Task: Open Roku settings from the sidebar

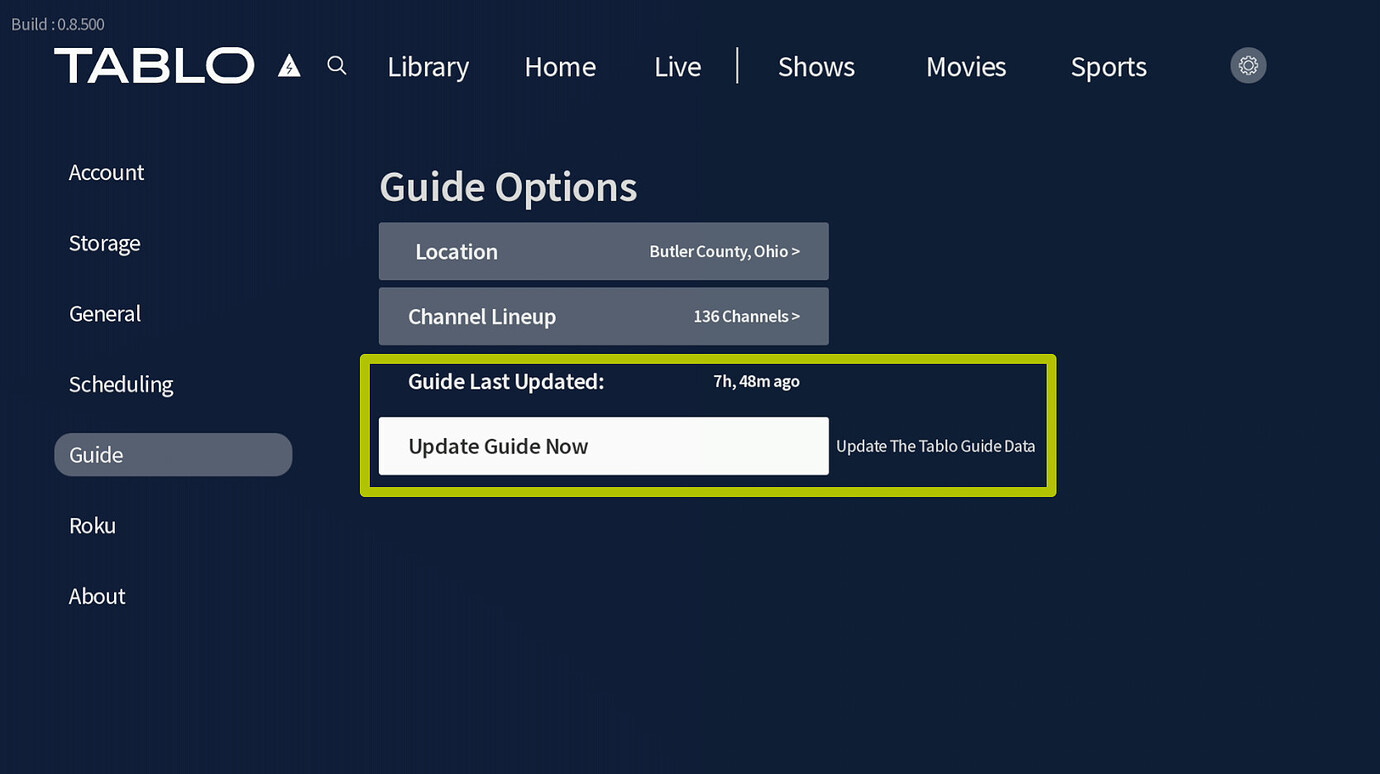Action: (x=92, y=525)
